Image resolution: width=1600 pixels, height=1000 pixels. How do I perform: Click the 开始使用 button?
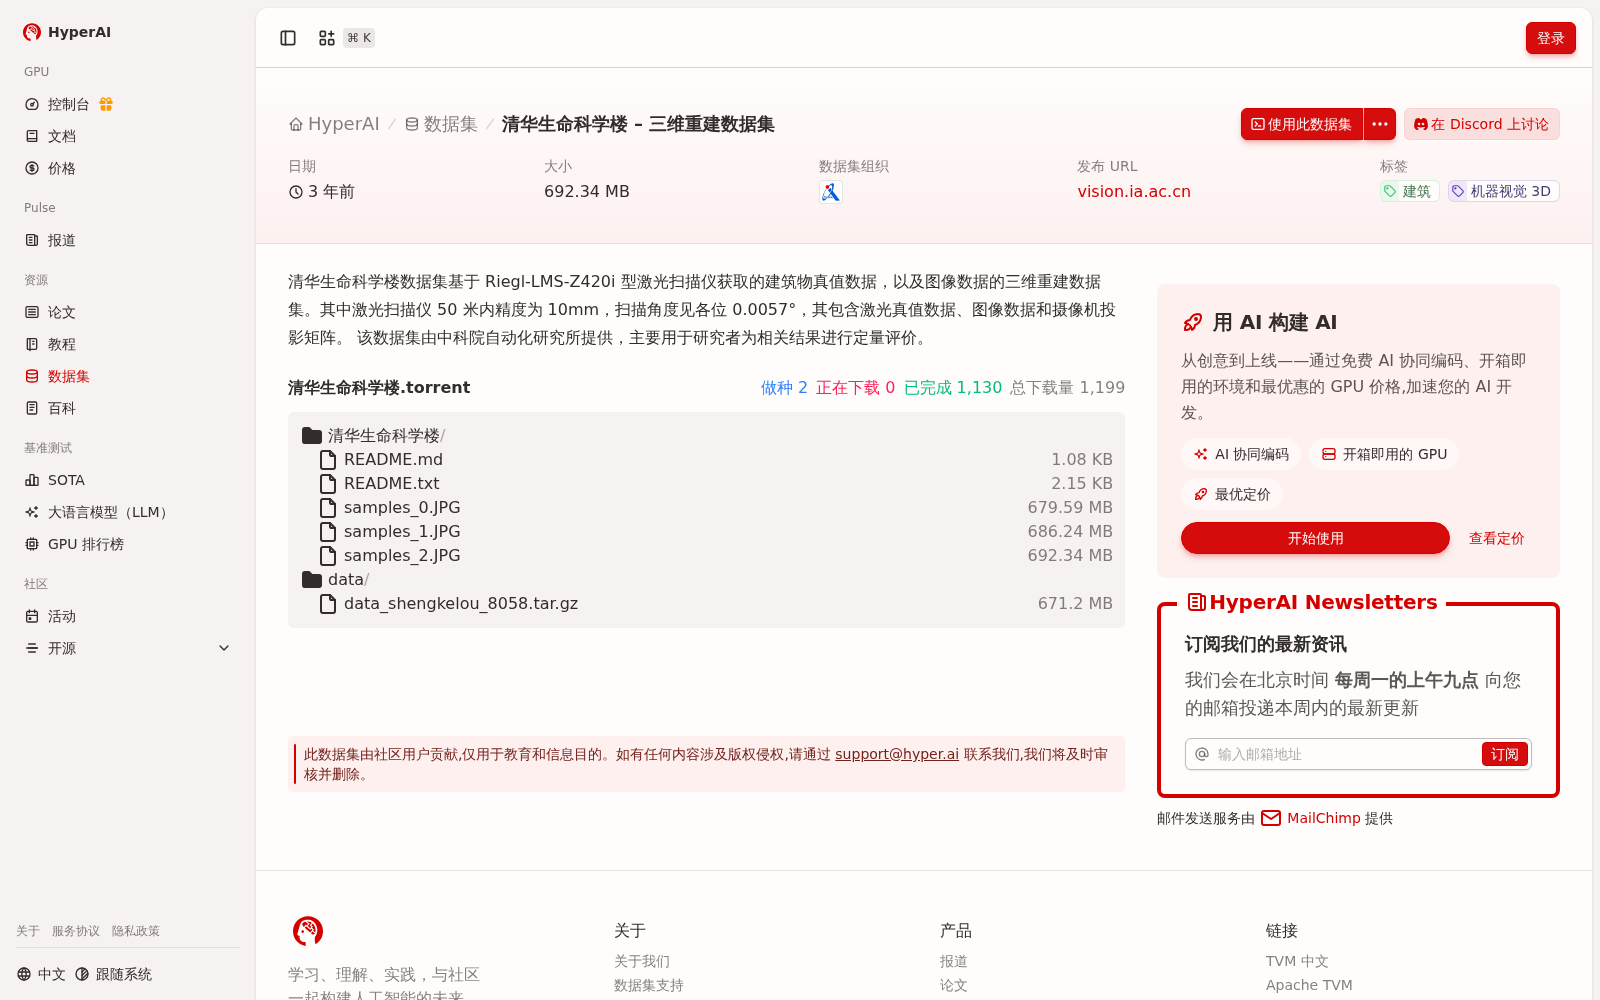(x=1315, y=538)
